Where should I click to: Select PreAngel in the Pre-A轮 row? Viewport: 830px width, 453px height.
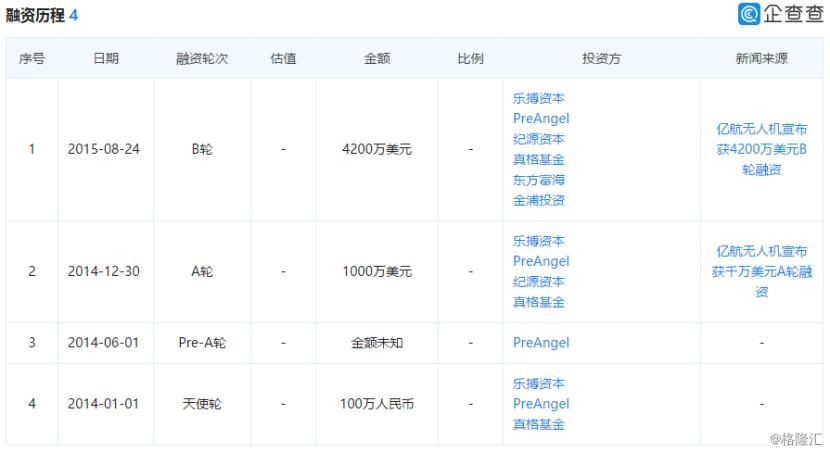coord(541,343)
